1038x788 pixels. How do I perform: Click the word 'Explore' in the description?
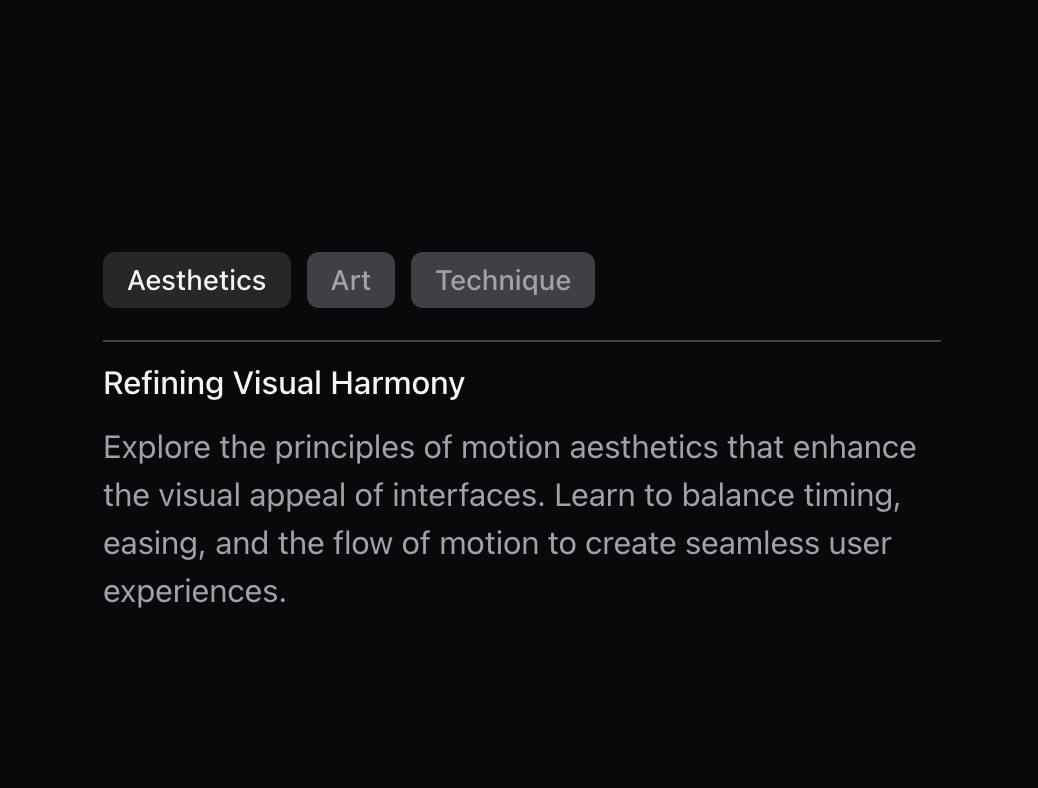pyautogui.click(x=157, y=448)
